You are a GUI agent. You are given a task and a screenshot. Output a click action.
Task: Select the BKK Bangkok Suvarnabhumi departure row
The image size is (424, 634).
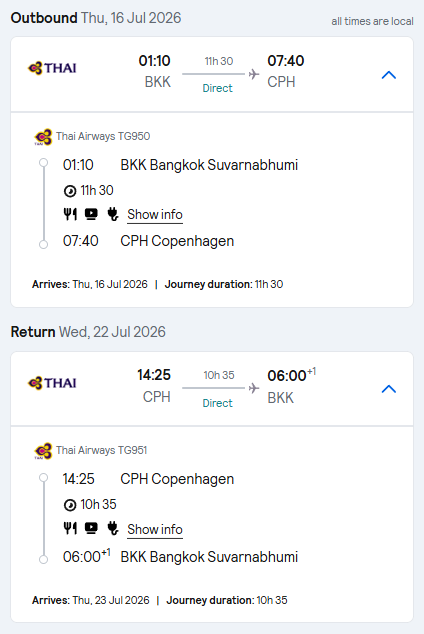coord(180,165)
